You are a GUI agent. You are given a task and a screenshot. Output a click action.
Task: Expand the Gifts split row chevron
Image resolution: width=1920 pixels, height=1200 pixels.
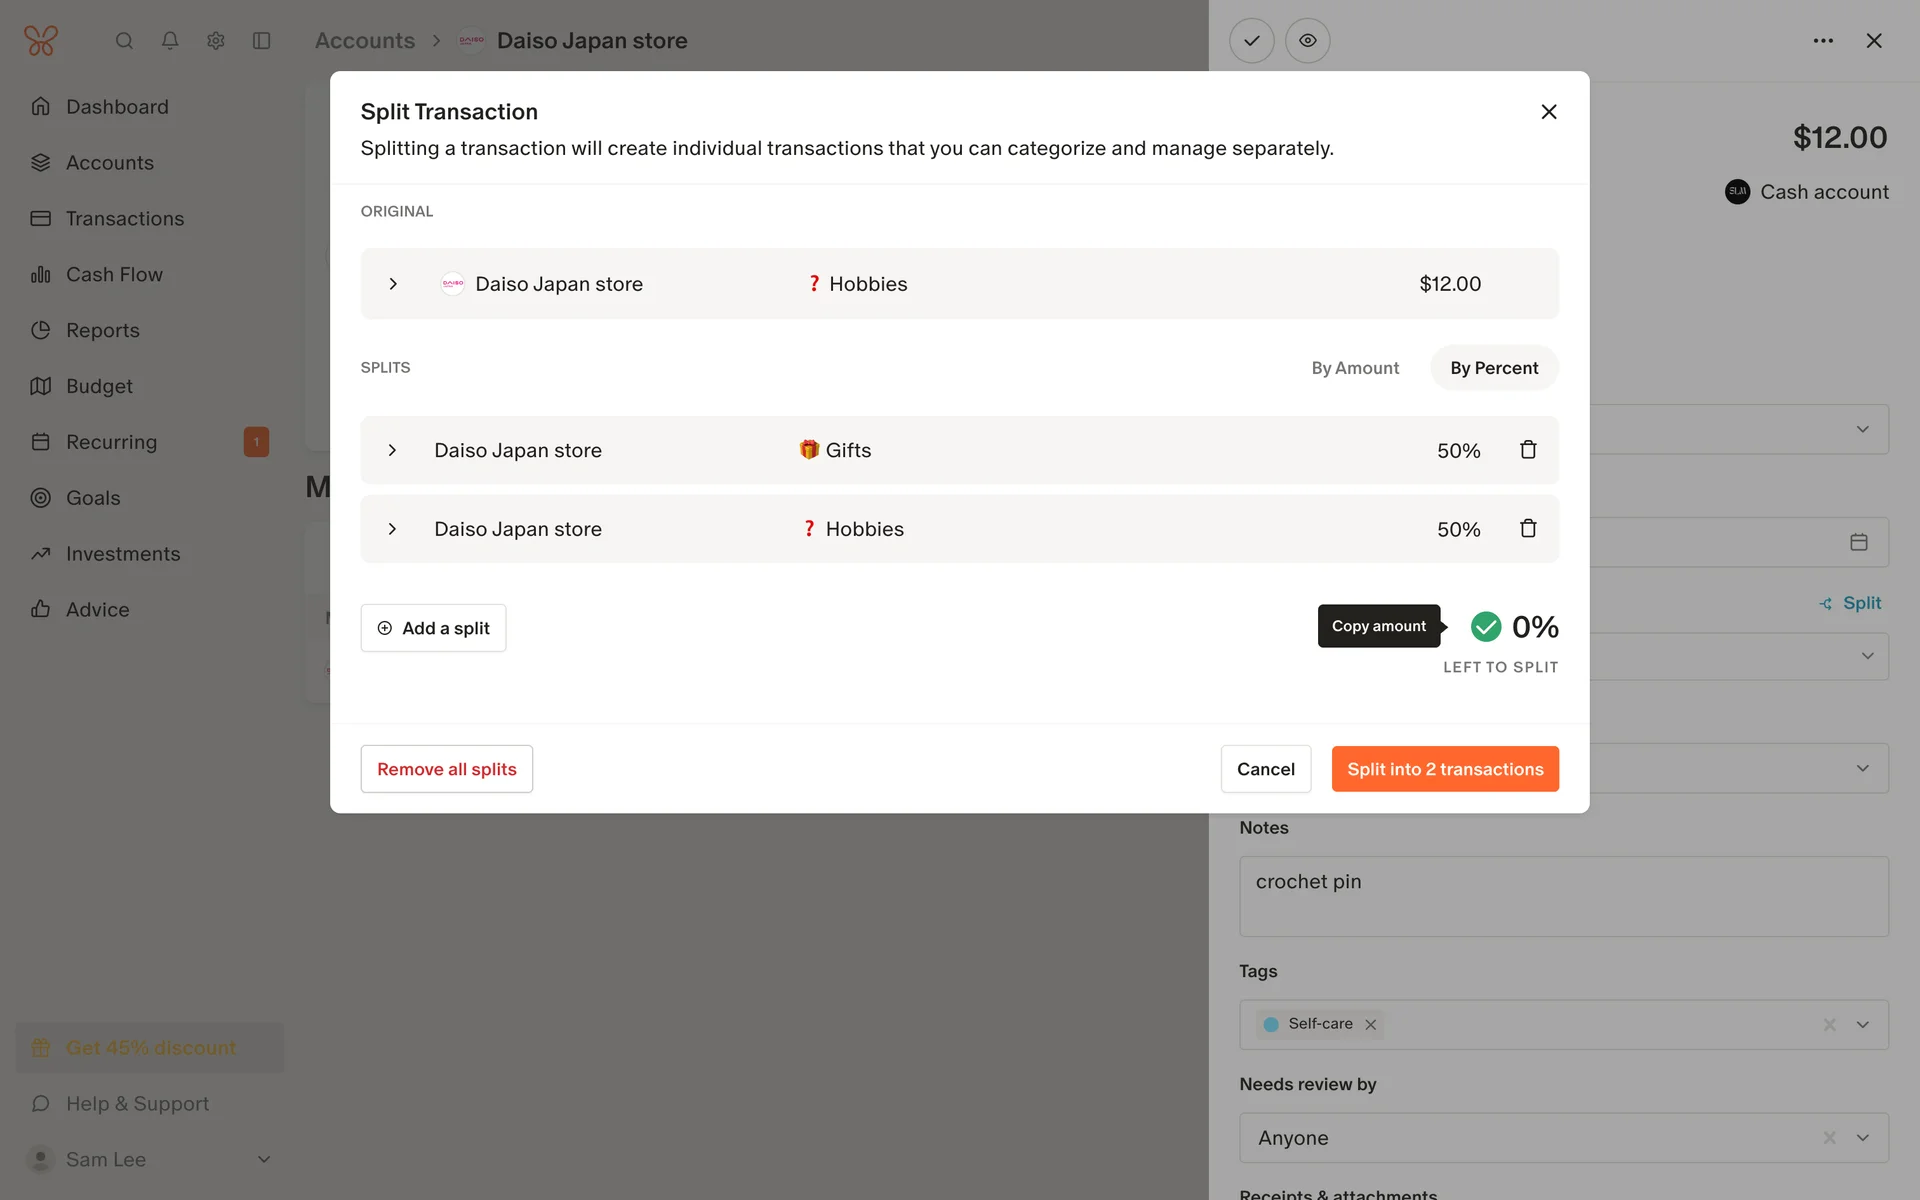point(392,450)
